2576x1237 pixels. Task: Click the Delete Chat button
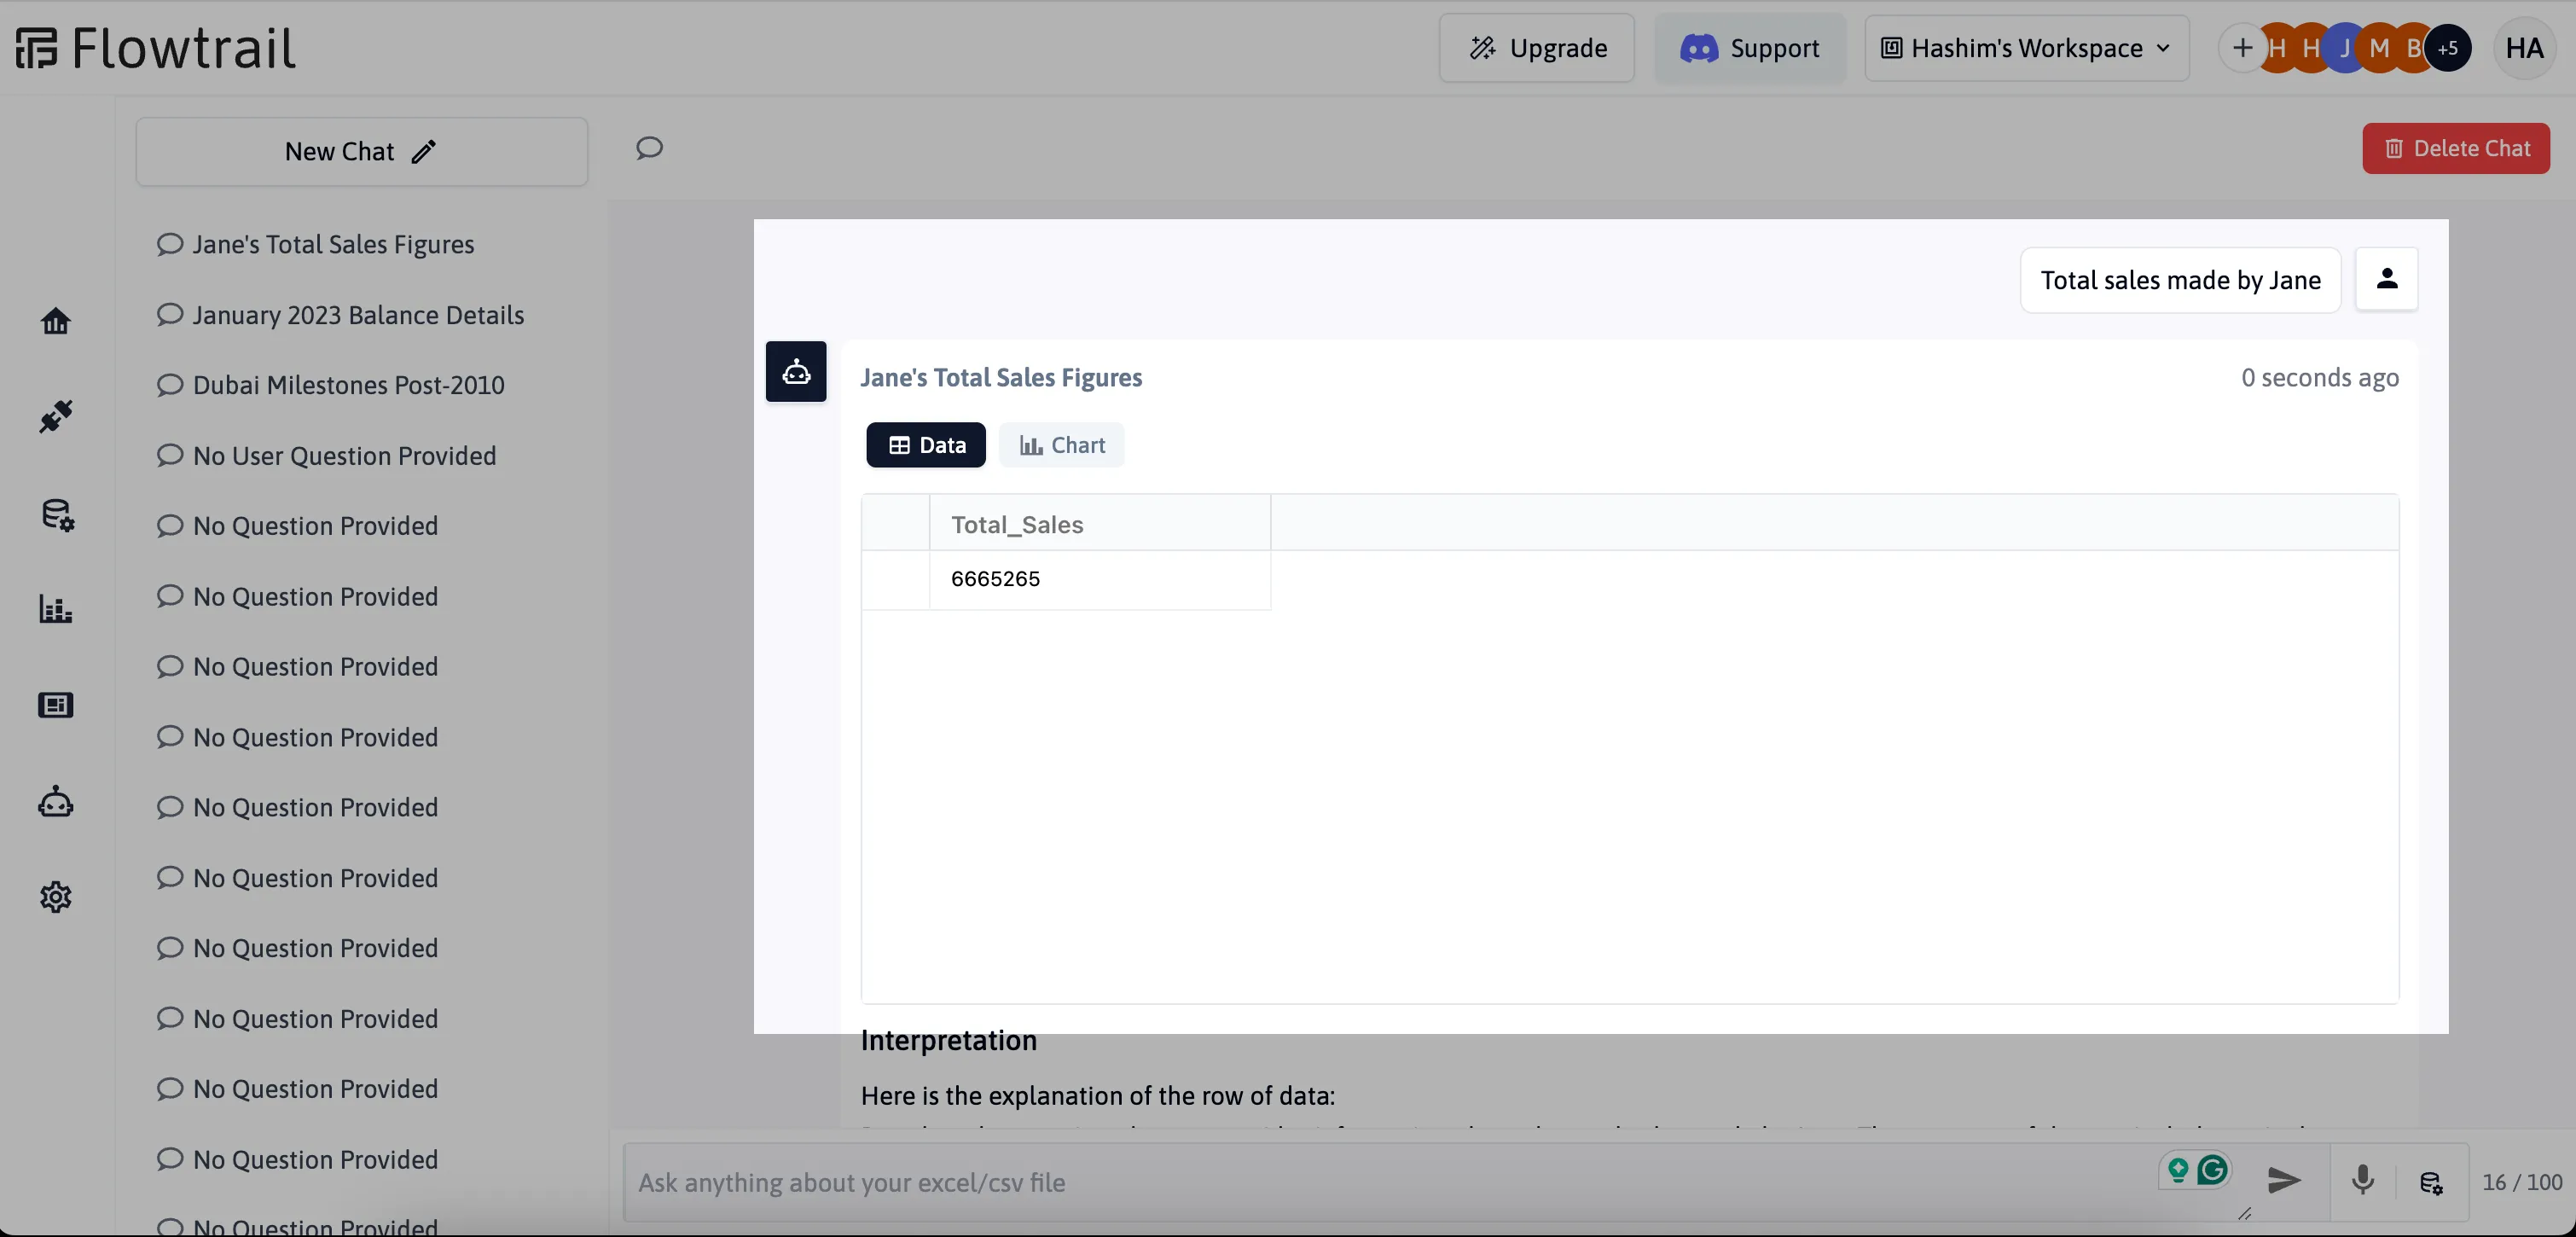2455,148
